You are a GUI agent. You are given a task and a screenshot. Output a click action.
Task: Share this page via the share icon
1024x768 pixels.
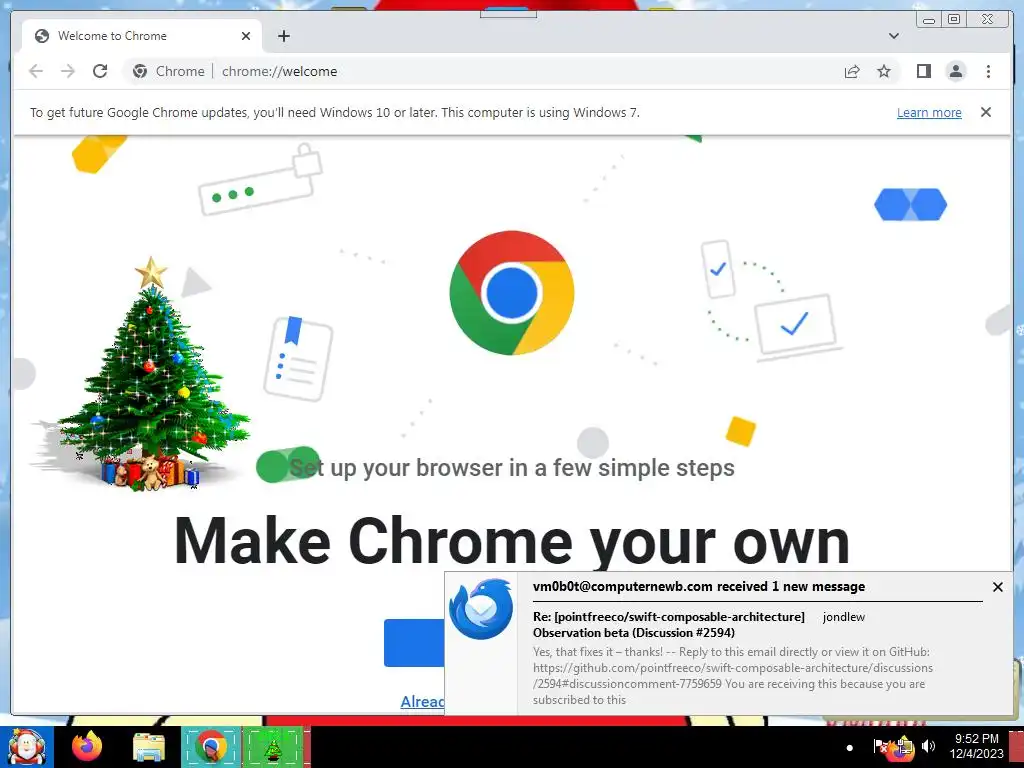pos(852,71)
